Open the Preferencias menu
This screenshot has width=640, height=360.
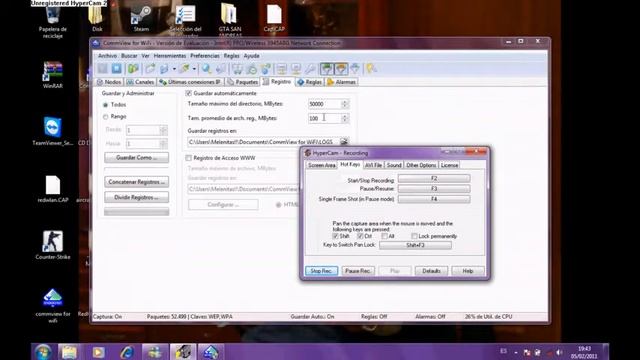[205, 56]
